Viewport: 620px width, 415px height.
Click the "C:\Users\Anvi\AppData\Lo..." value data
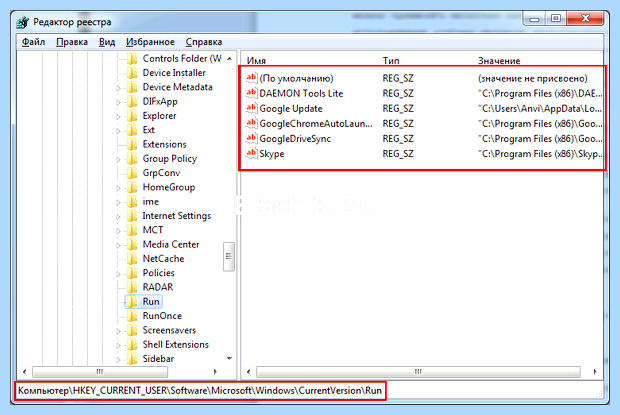tap(540, 109)
